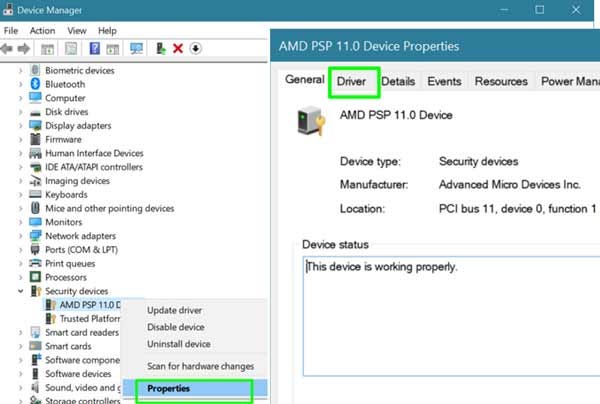Click the Display adapters icon
The height and width of the screenshot is (404, 600).
point(35,125)
